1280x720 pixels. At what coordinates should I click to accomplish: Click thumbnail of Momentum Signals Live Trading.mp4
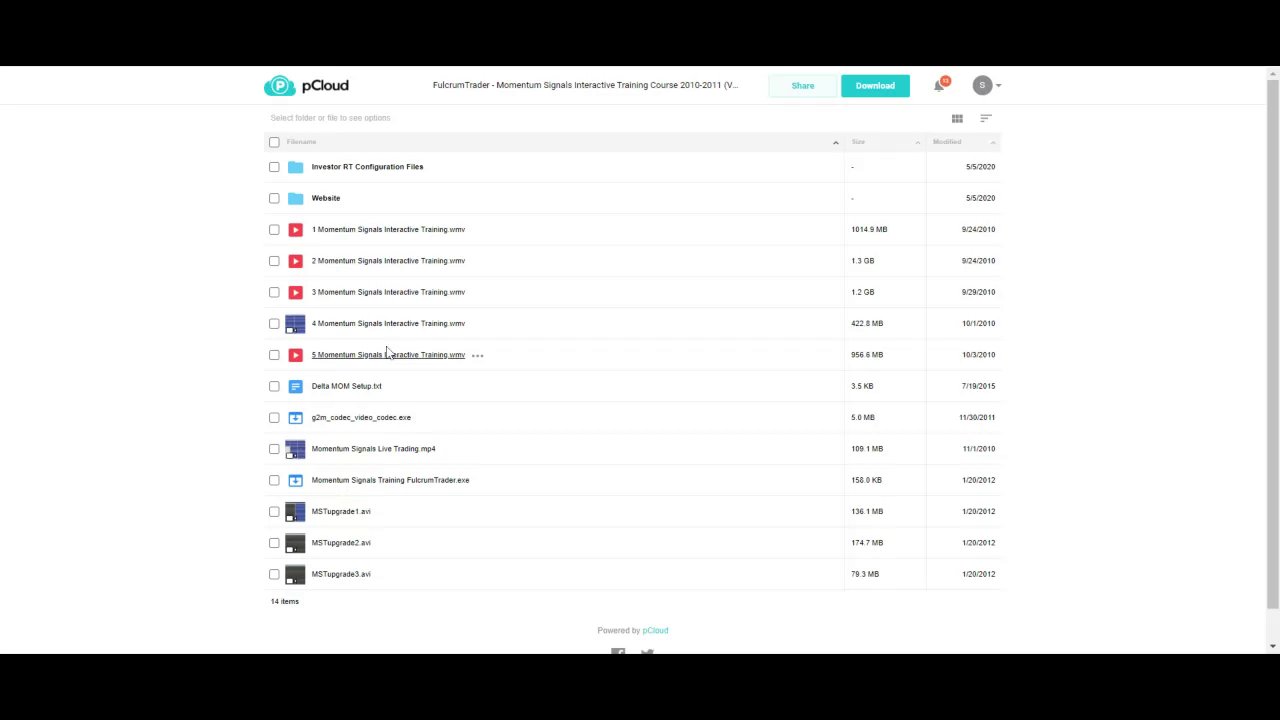(295, 449)
